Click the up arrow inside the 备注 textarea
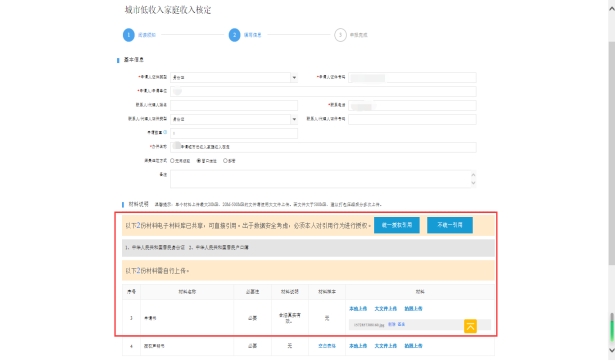Viewport: 615px width, 361px height. (x=473, y=175)
